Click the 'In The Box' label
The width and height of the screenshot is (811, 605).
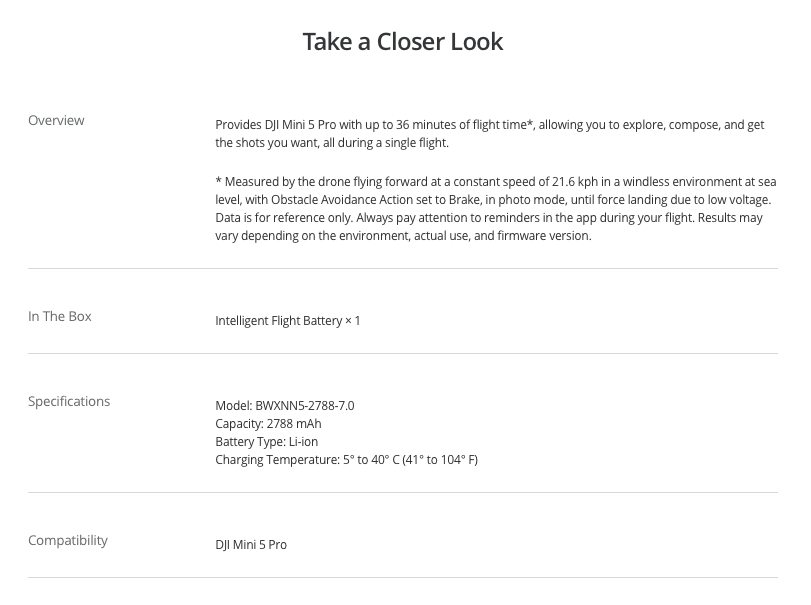click(x=59, y=316)
